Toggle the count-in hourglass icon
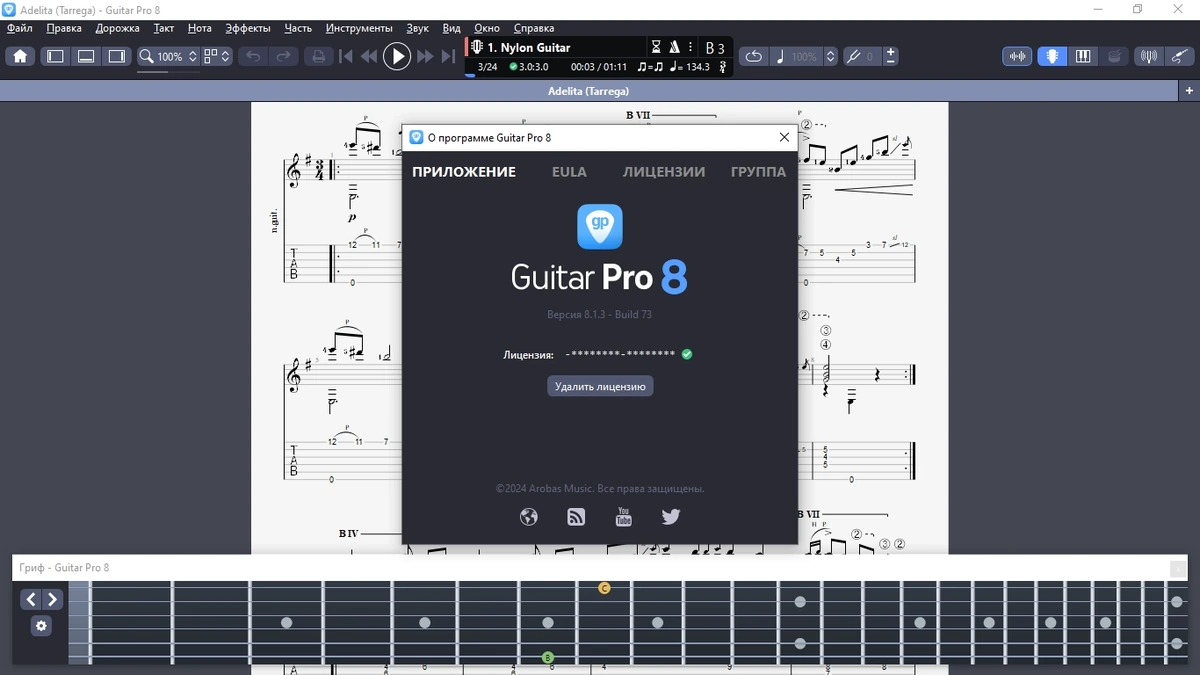The width and height of the screenshot is (1200, 675). click(x=656, y=47)
